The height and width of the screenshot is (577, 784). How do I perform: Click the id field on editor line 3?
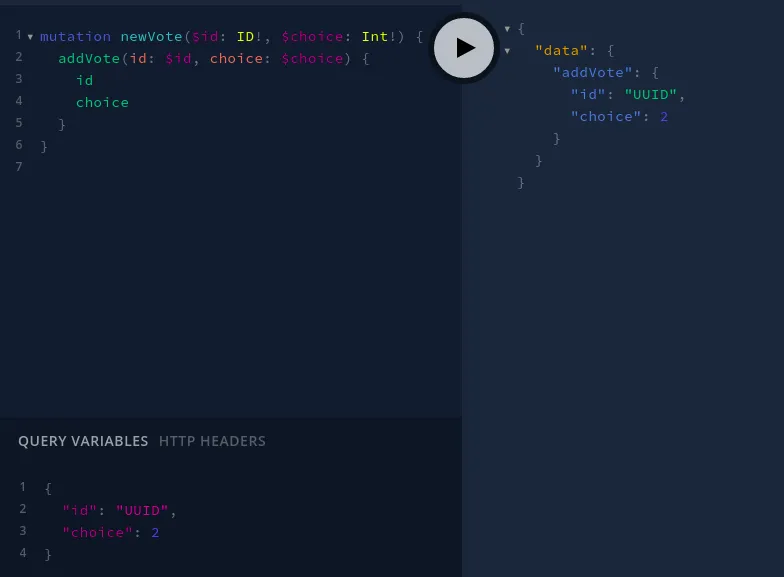tap(84, 80)
